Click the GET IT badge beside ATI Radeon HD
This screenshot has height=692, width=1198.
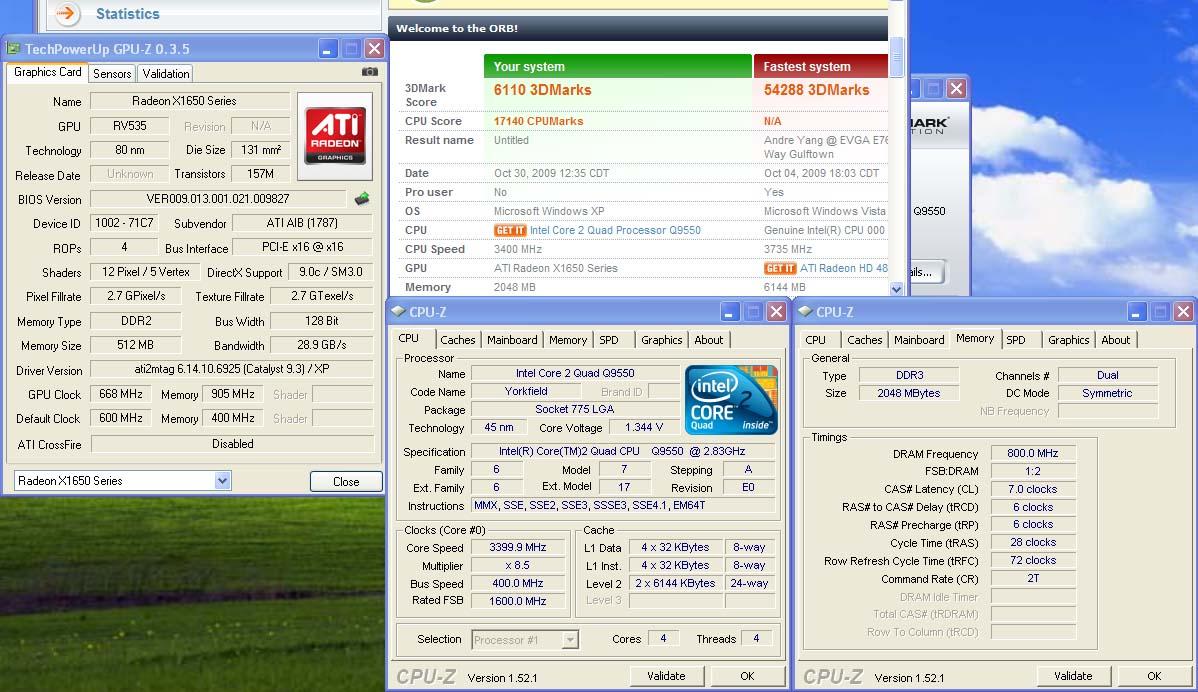coord(780,268)
